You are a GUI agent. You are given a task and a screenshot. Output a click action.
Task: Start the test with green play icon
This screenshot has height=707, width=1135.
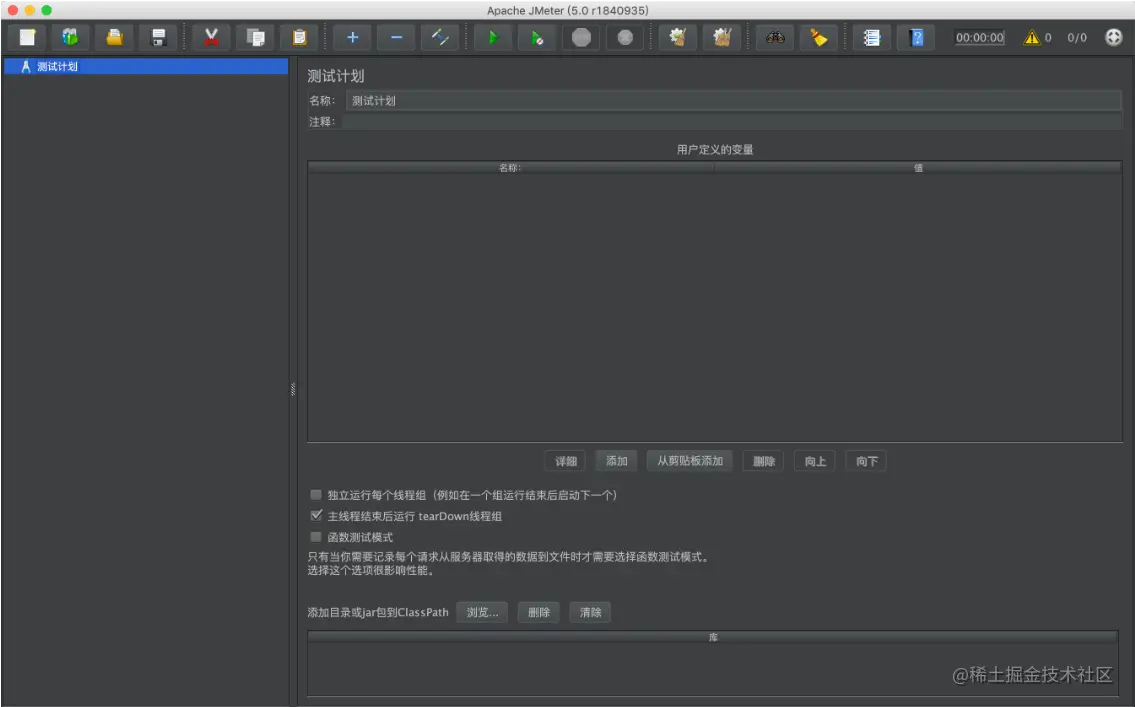493,38
